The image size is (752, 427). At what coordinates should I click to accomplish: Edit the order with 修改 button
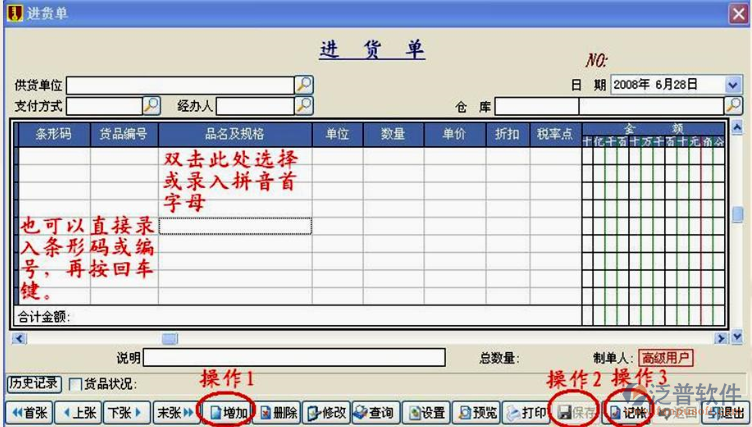click(327, 413)
